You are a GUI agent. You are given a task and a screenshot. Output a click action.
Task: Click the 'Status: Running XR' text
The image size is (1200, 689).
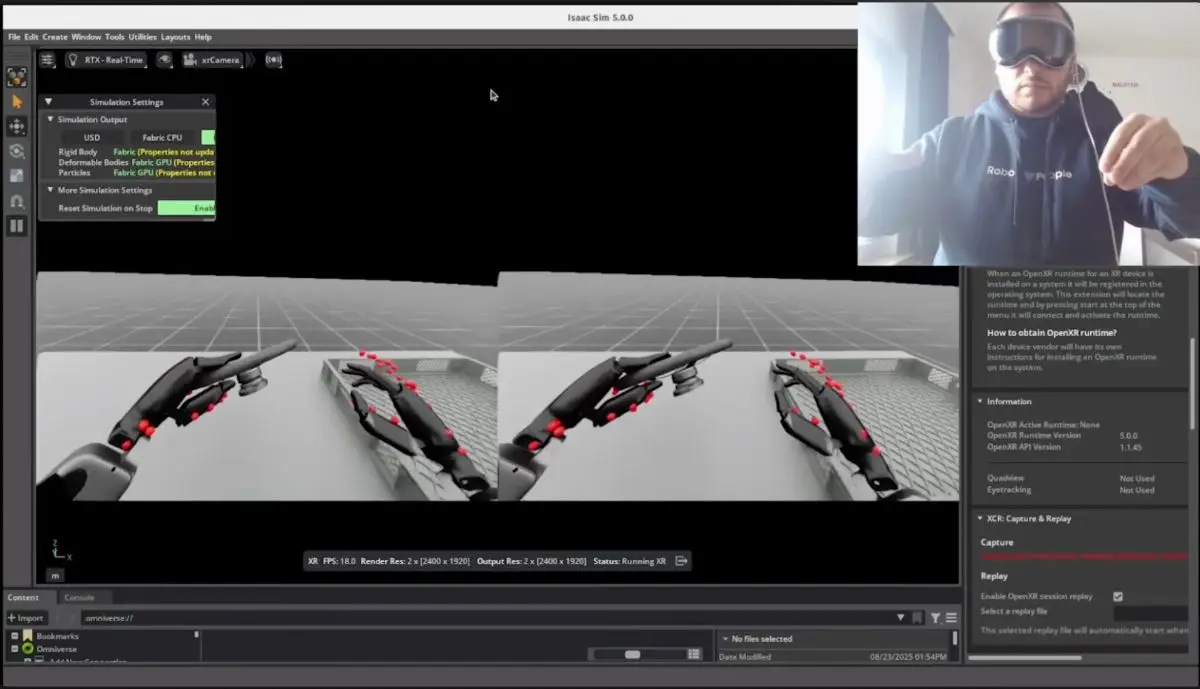(629, 561)
